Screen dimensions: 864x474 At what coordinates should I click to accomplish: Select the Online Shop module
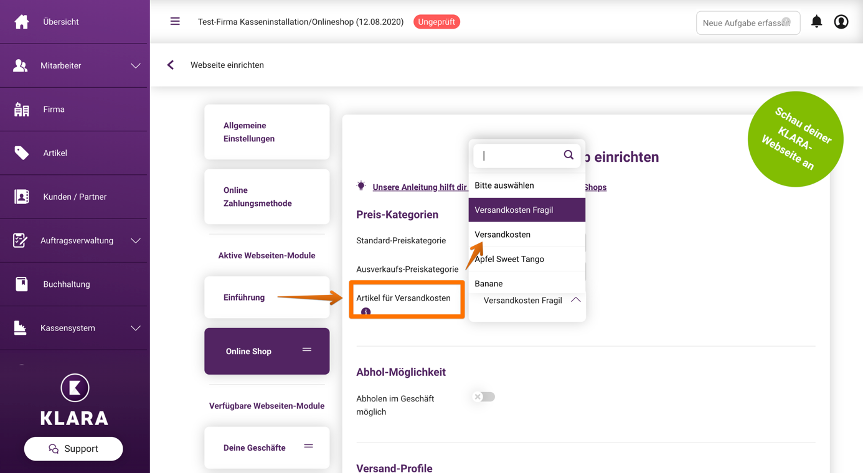267,351
